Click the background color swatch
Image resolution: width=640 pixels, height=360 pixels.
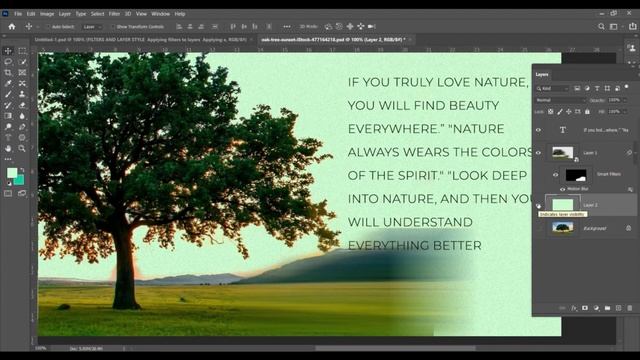[20, 180]
